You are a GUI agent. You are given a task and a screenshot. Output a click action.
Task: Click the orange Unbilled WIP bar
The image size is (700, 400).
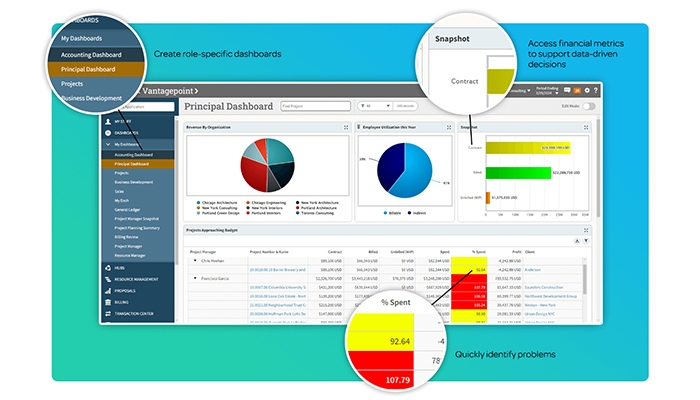pyautogui.click(x=488, y=197)
